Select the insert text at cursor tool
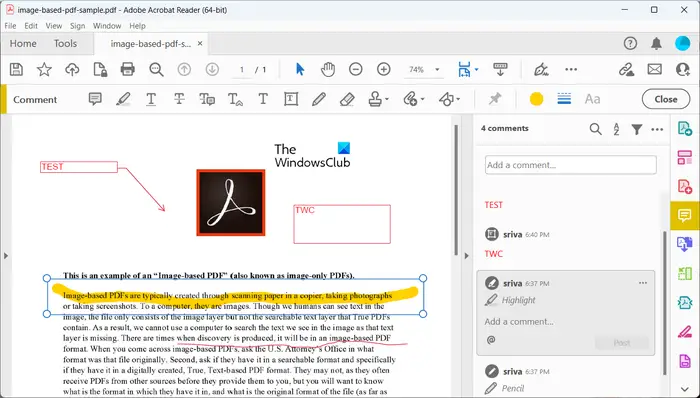700x398 pixels. click(x=235, y=99)
